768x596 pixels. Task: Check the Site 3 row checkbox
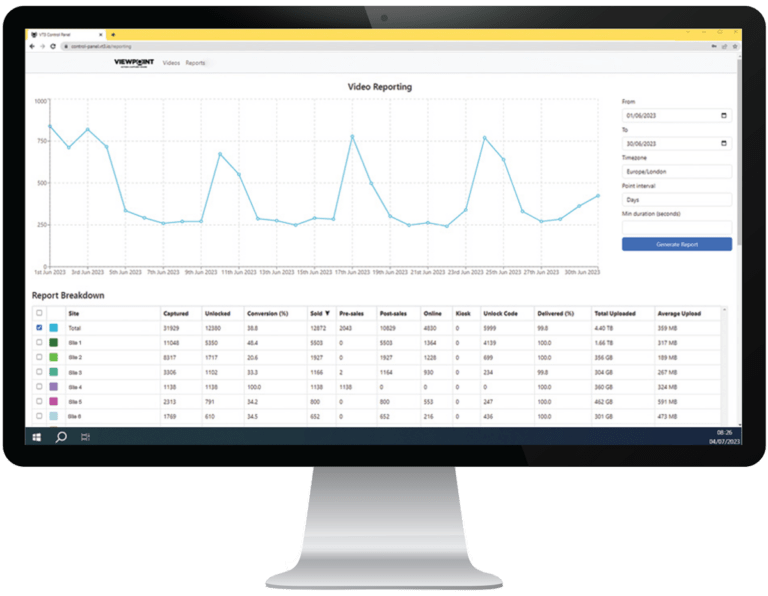pyautogui.click(x=39, y=372)
